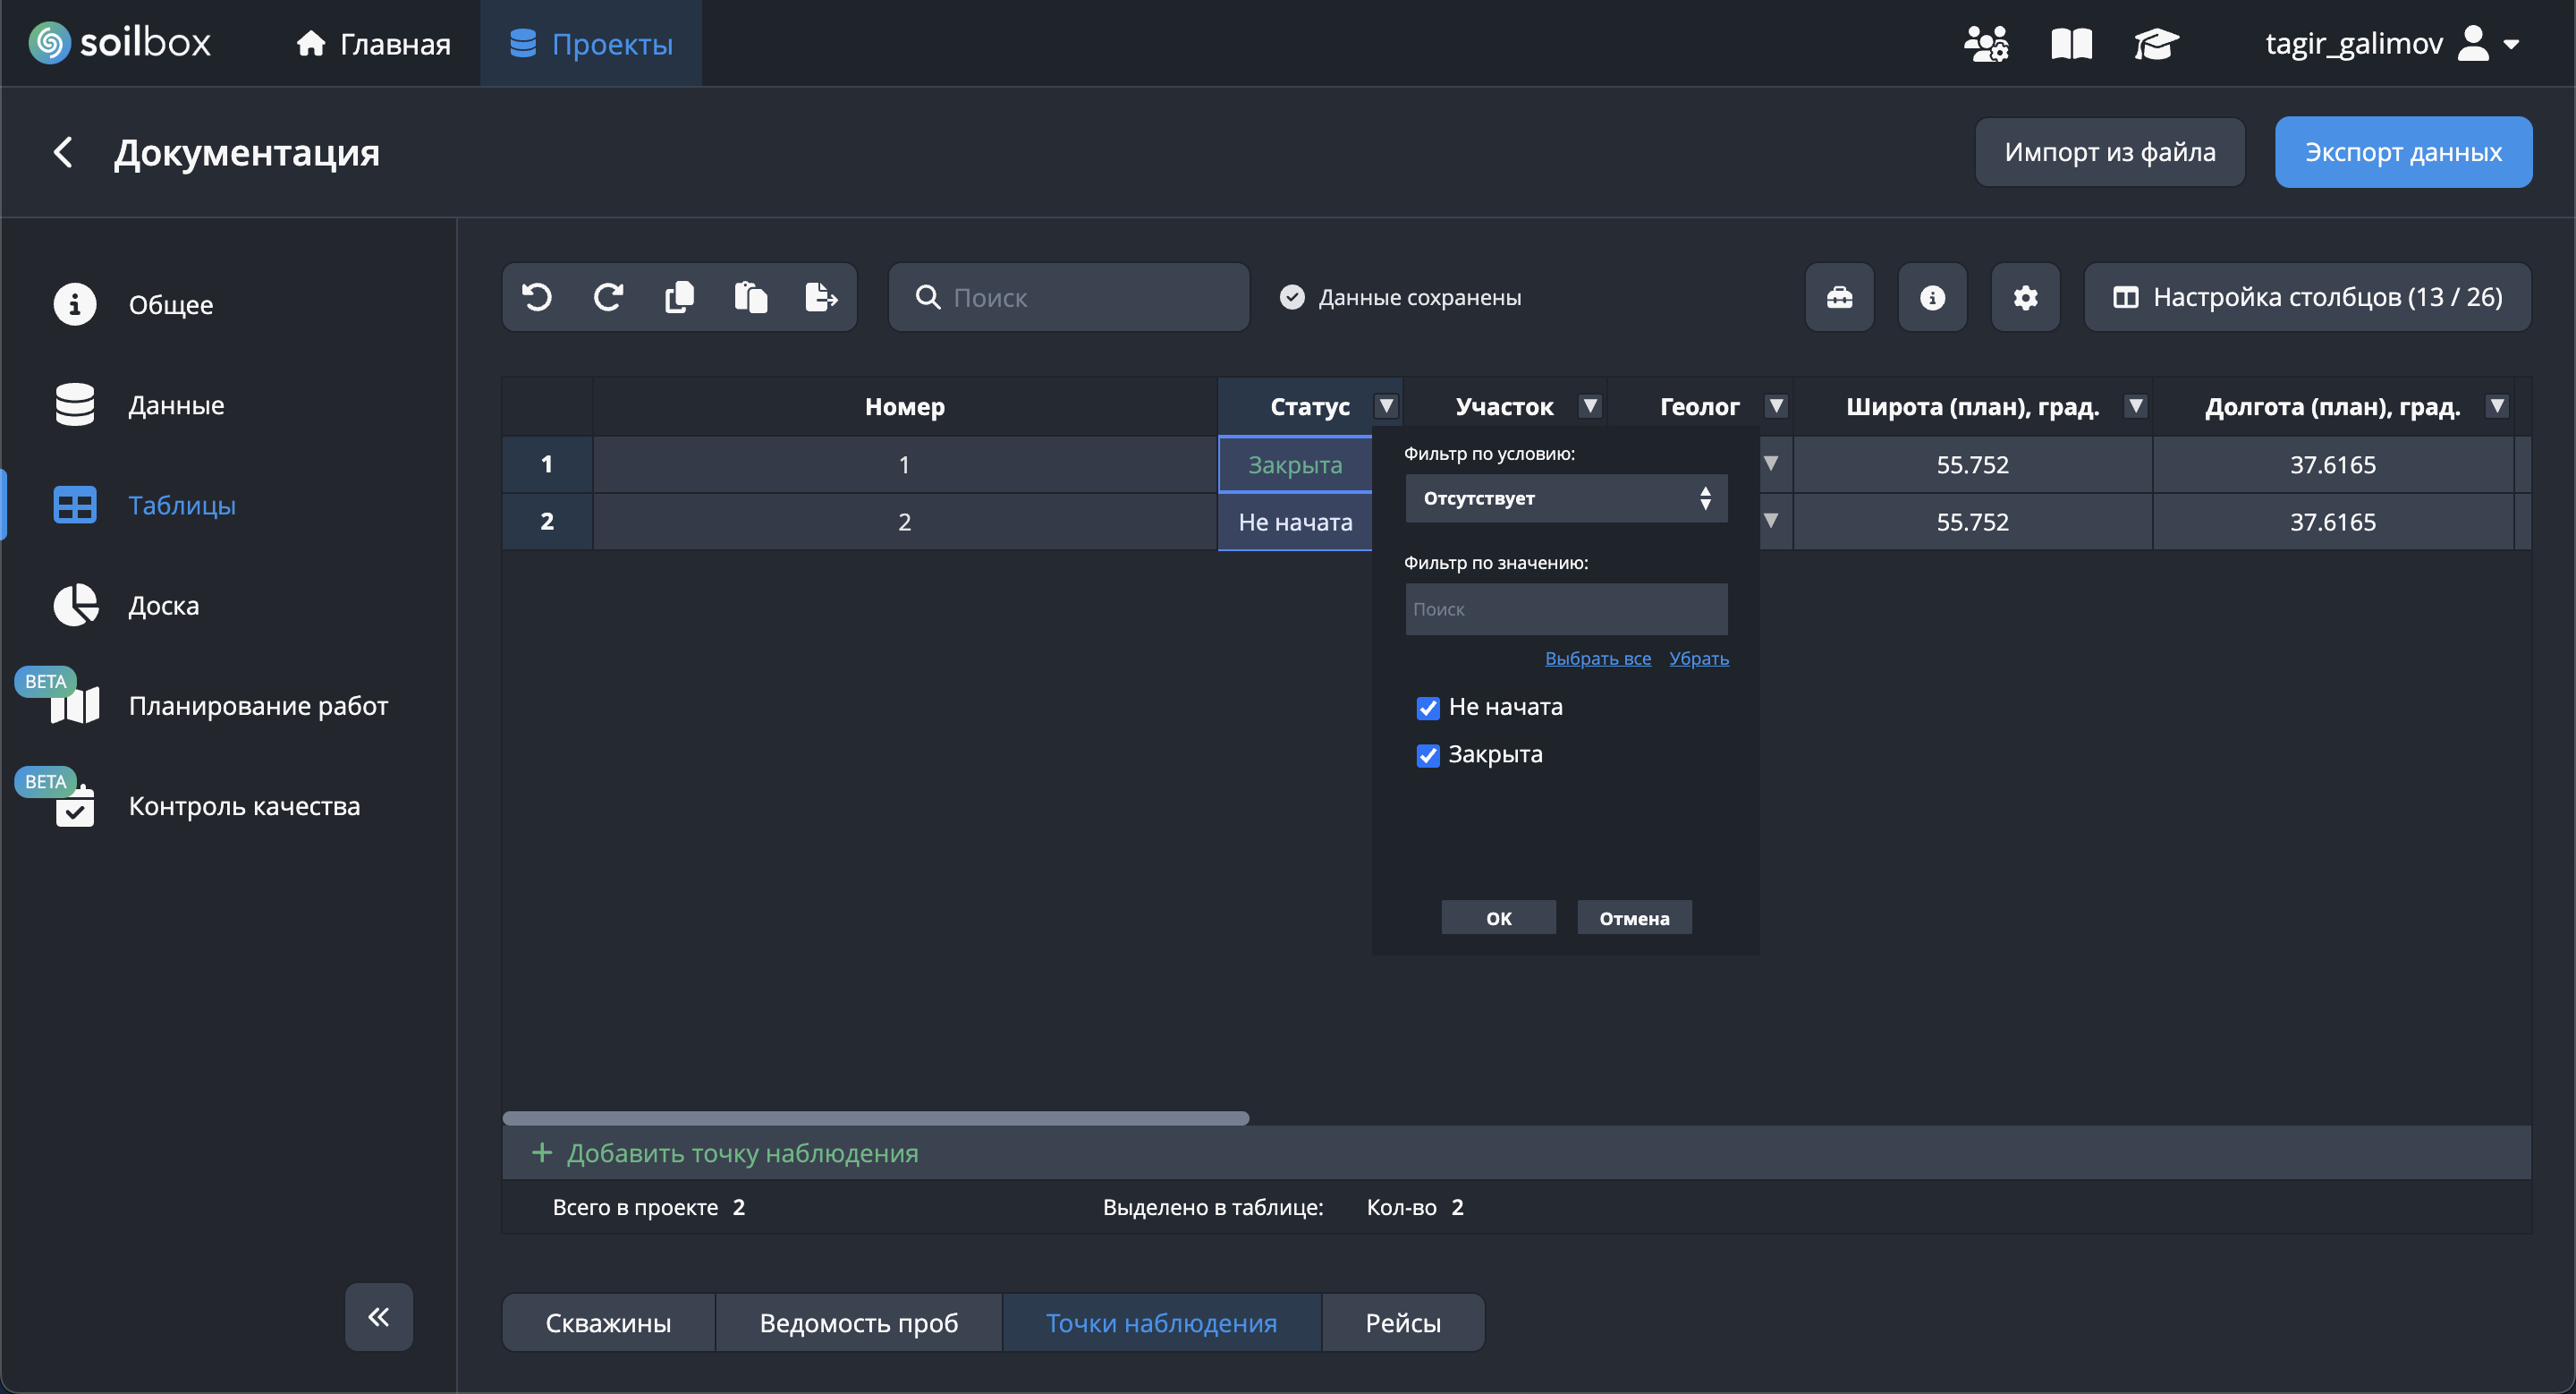The image size is (2576, 1394).
Task: Open table settings gear icon
Action: tap(2025, 297)
